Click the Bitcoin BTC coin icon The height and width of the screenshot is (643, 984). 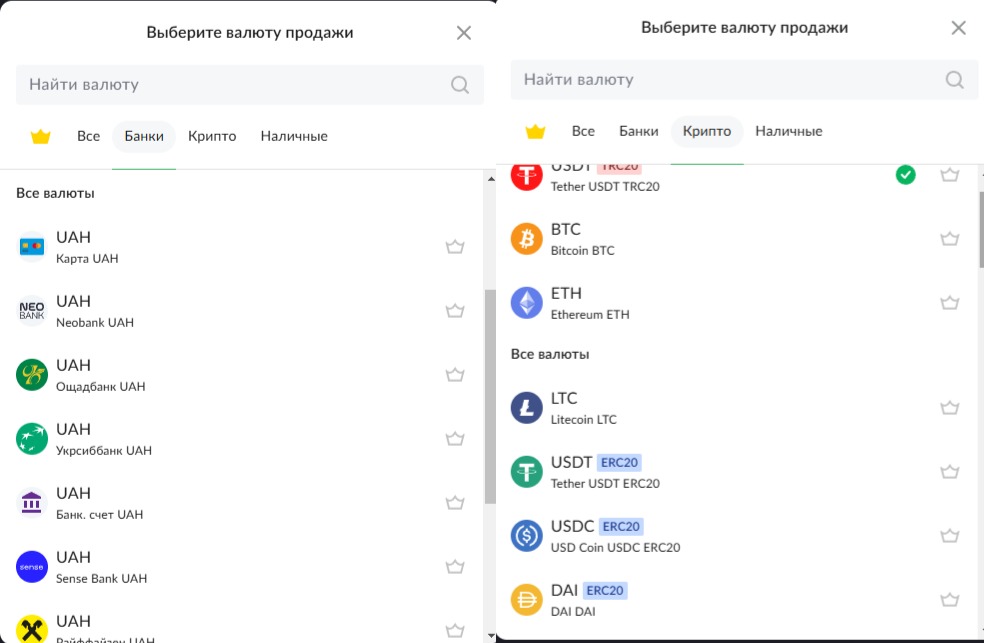527,239
